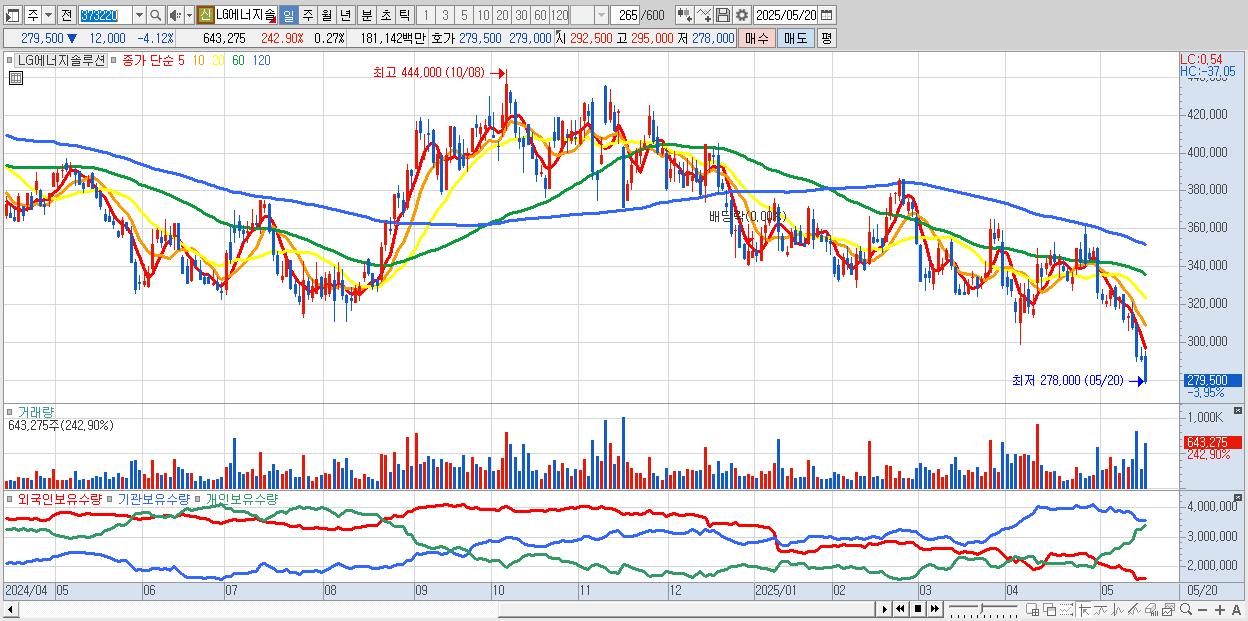Click the overlapping windows icon

click(x=1049, y=610)
